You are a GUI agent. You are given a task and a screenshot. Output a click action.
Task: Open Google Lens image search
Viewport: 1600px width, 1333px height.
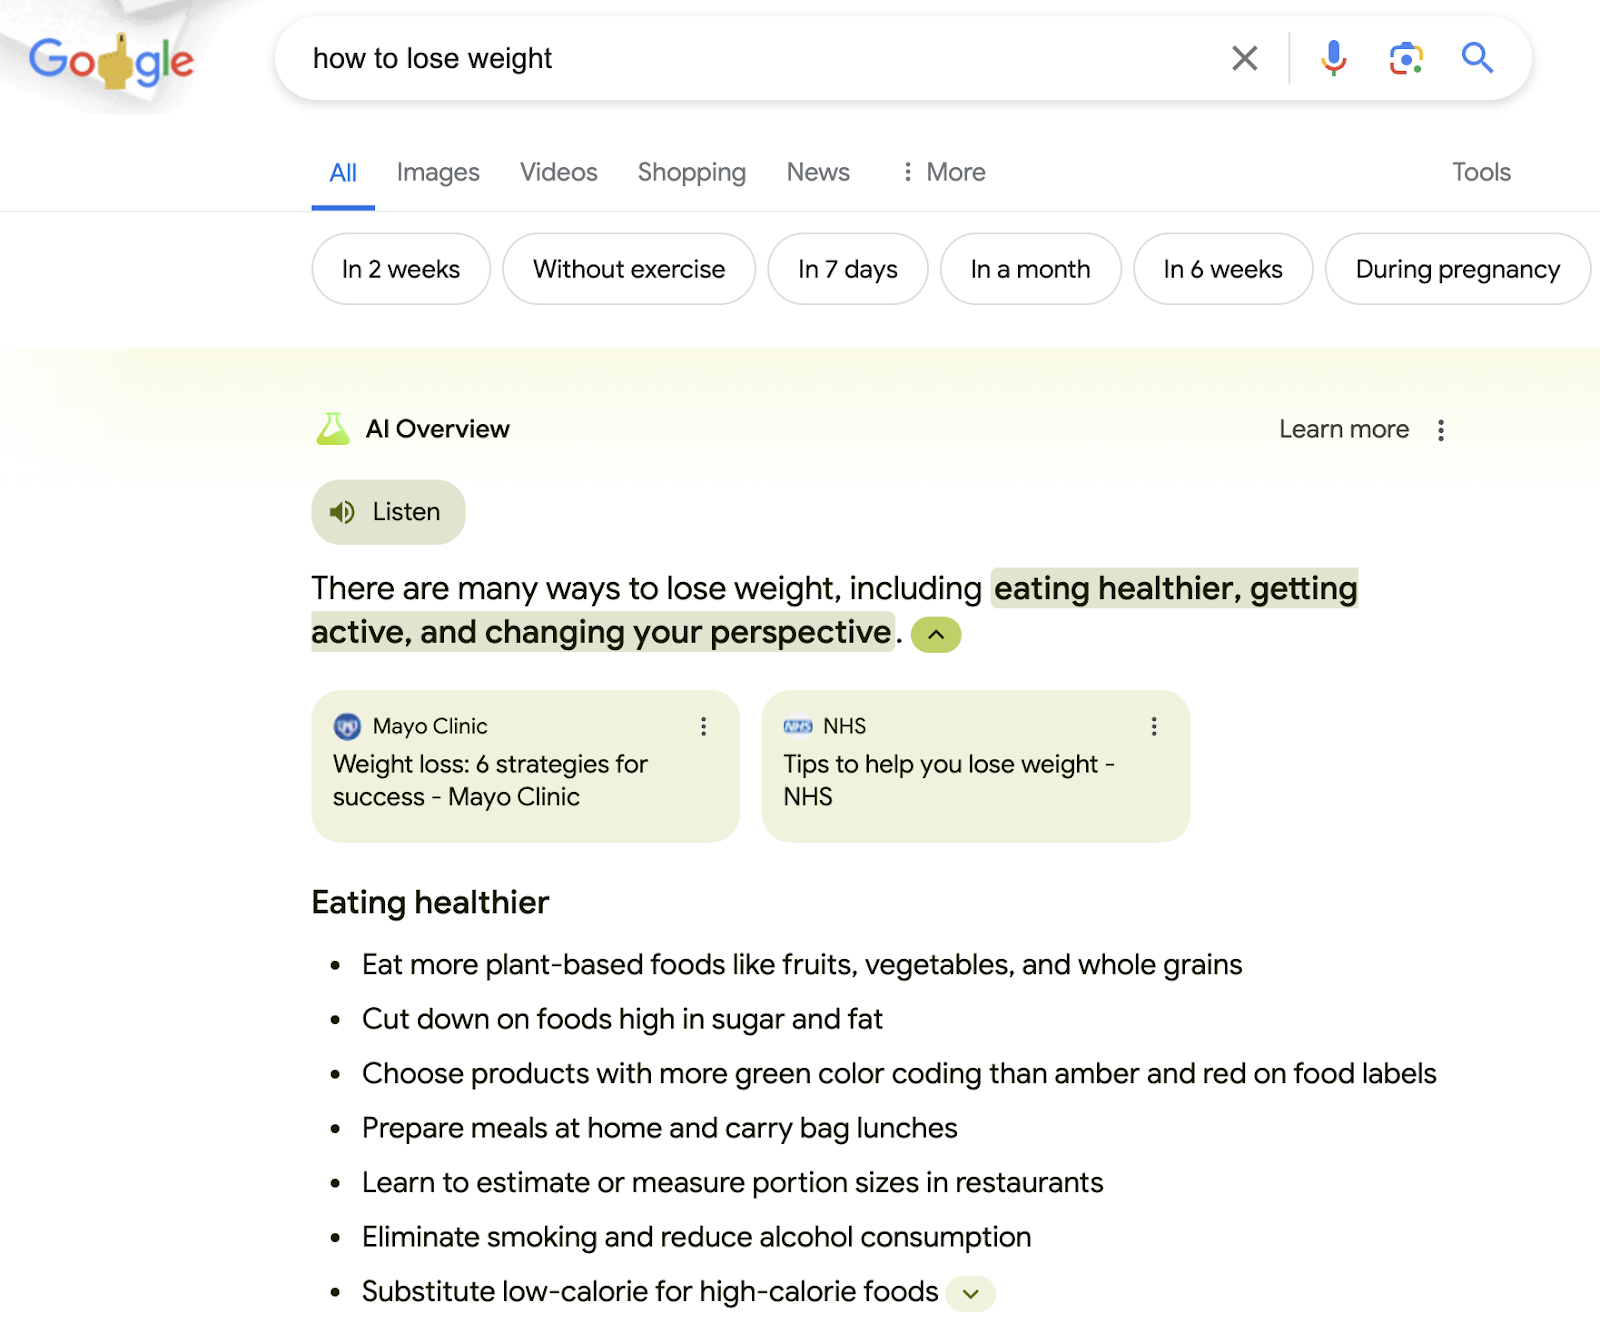[1405, 58]
